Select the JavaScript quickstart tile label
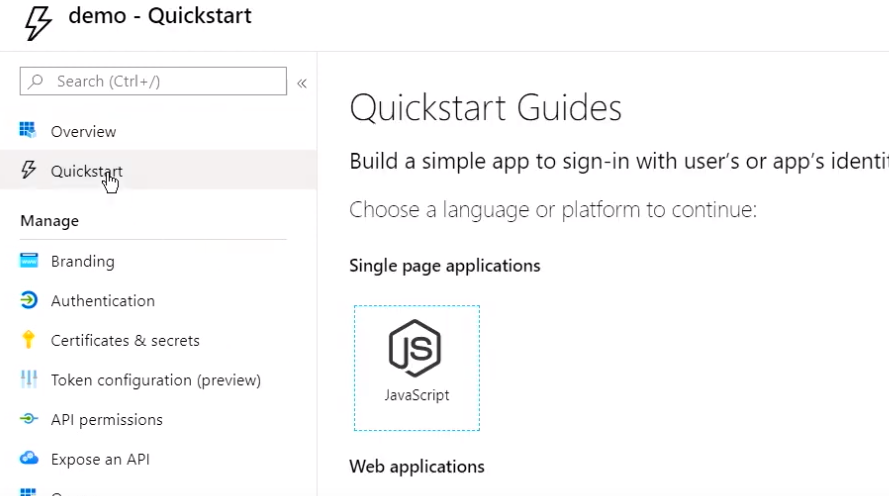This screenshot has width=889, height=496. point(417,395)
